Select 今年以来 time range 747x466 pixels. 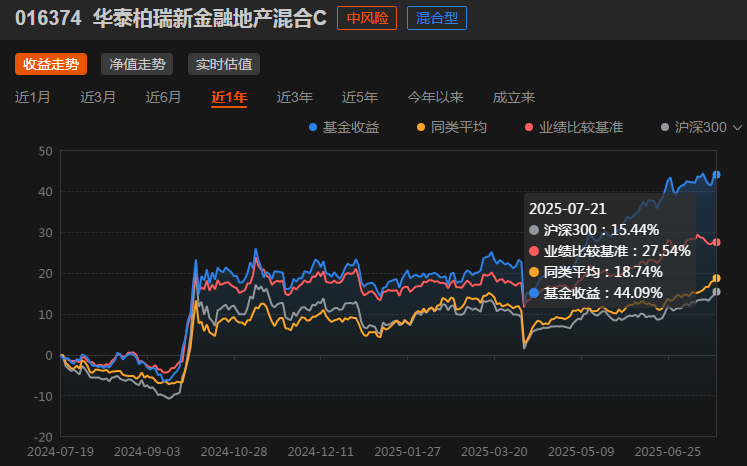tap(435, 97)
